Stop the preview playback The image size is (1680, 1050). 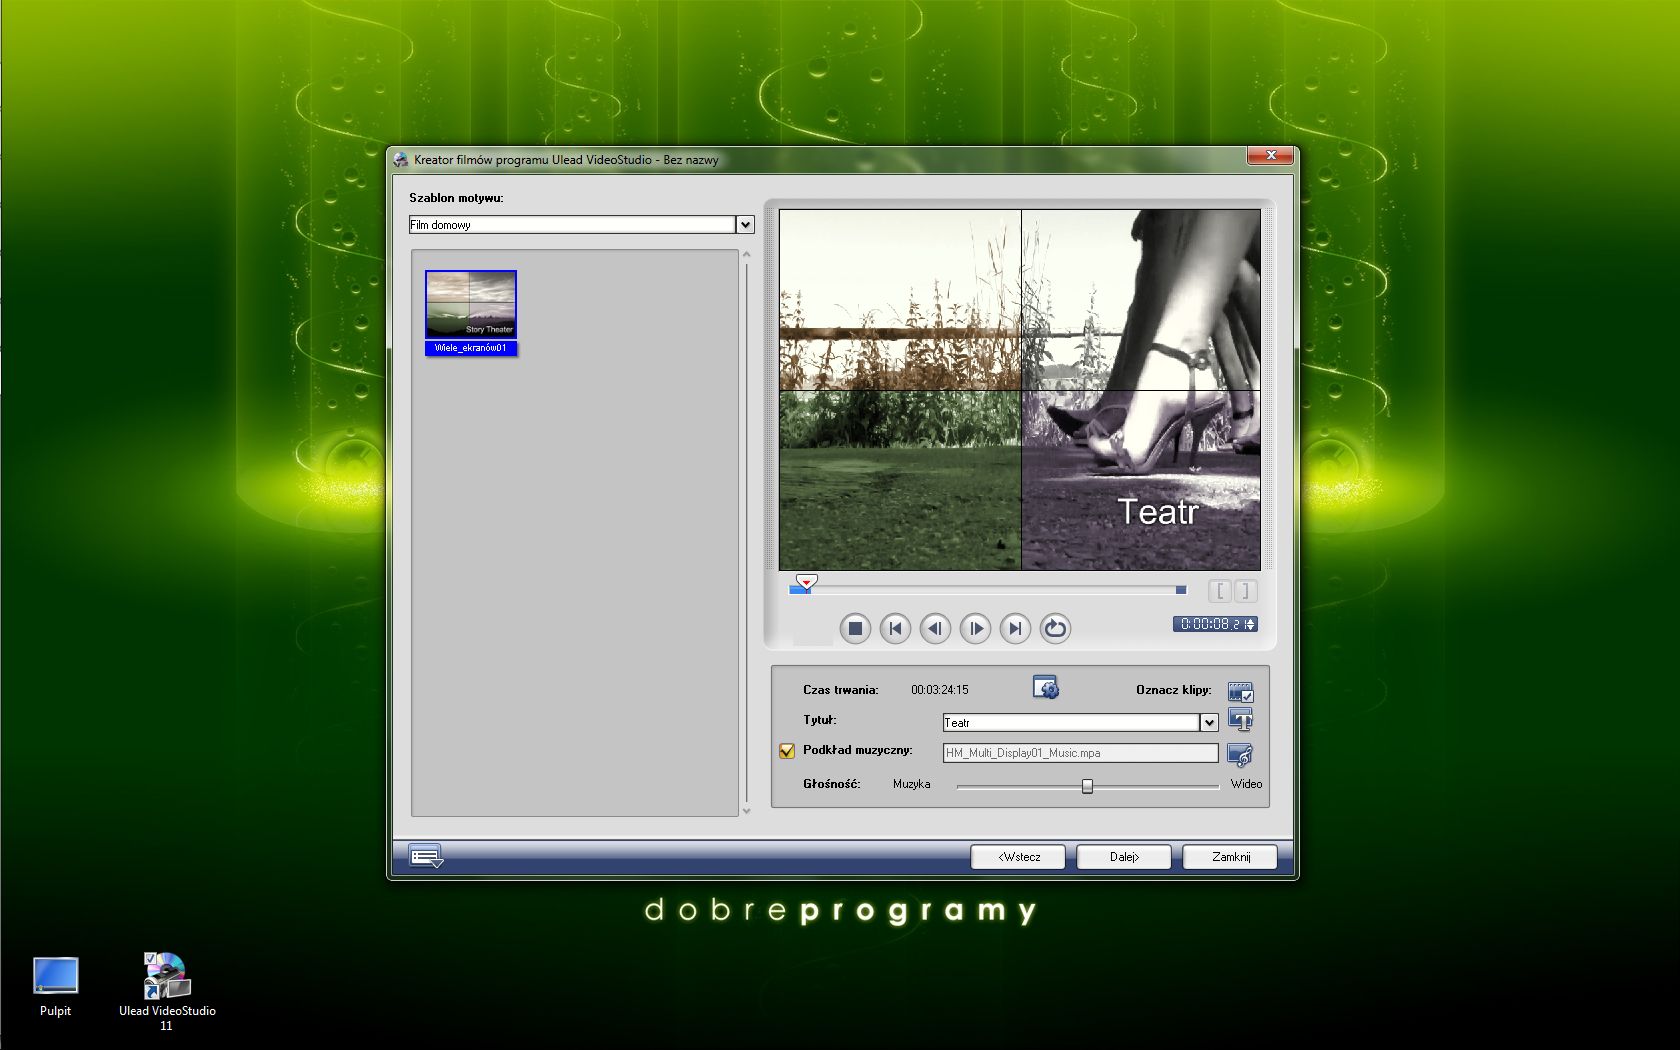point(855,628)
